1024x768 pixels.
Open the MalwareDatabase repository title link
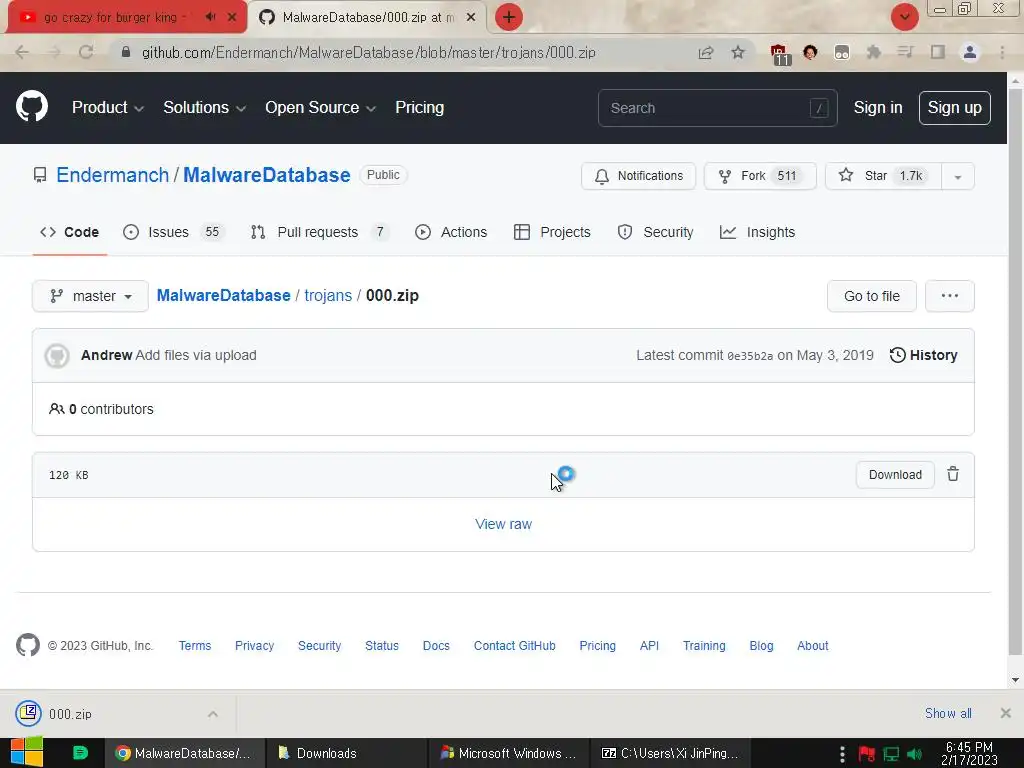pyautogui.click(x=266, y=175)
